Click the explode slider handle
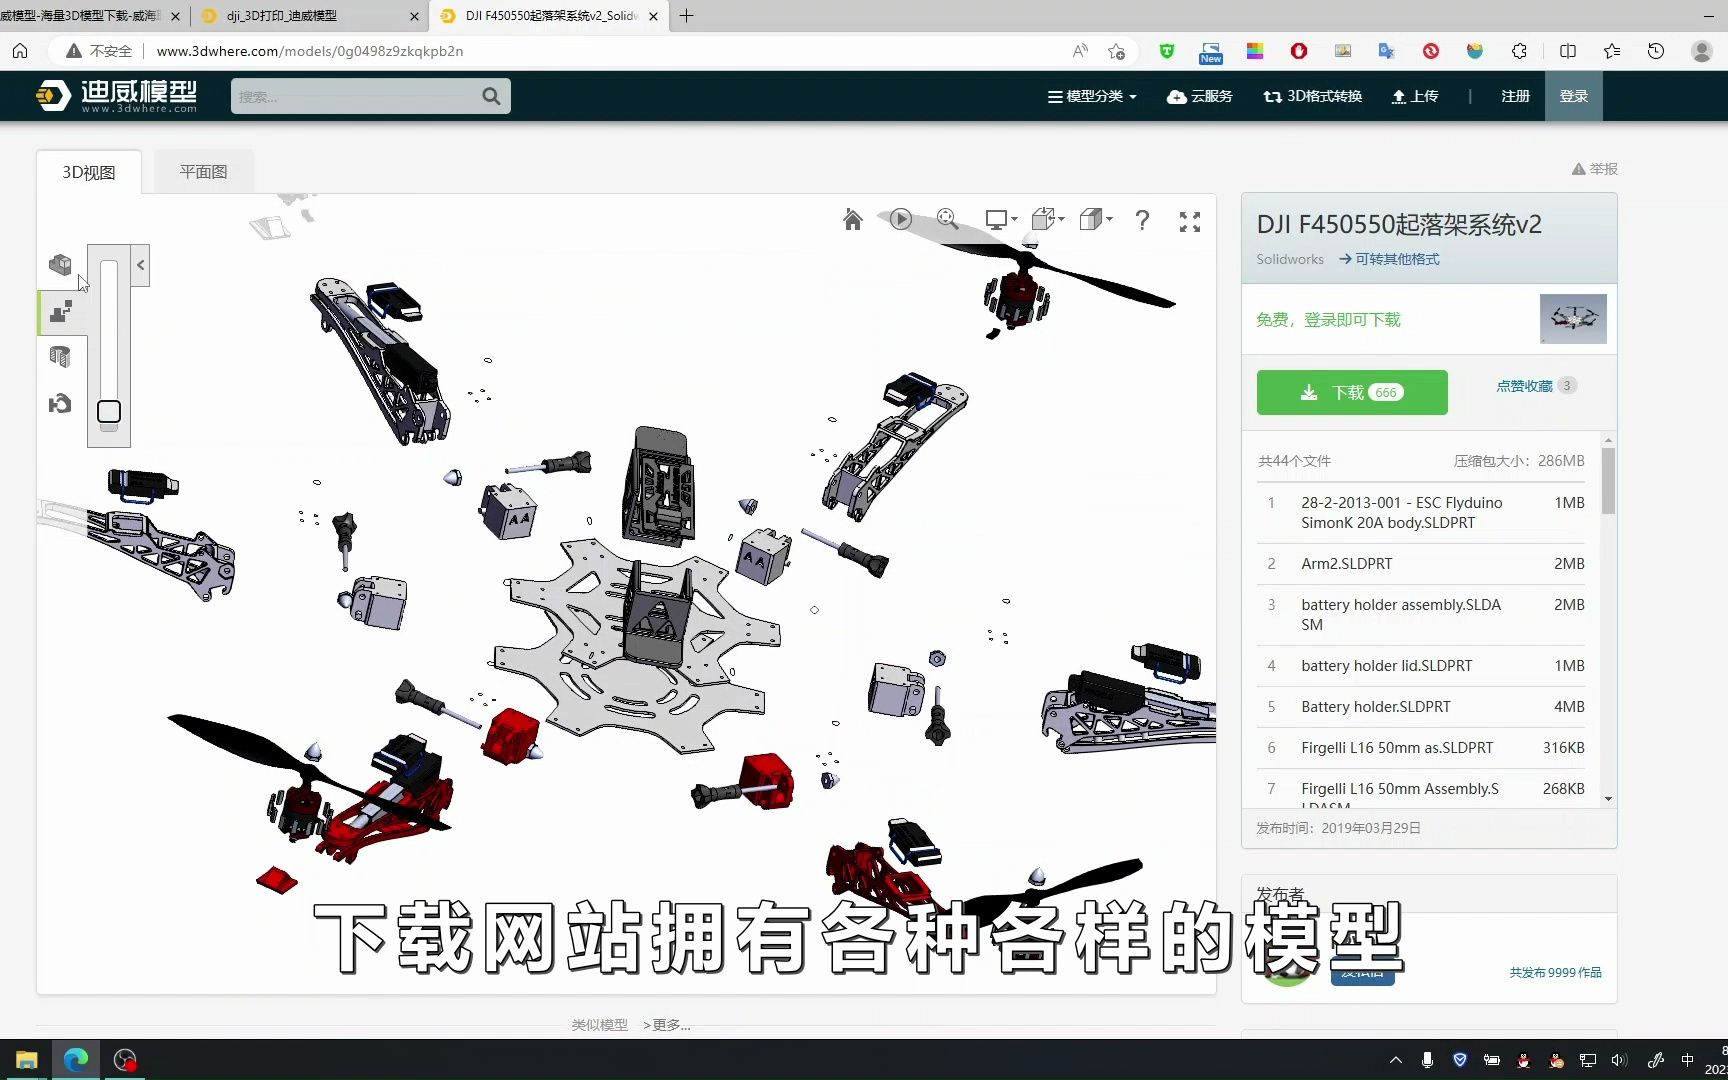Image resolution: width=1728 pixels, height=1080 pixels. pos(109,412)
